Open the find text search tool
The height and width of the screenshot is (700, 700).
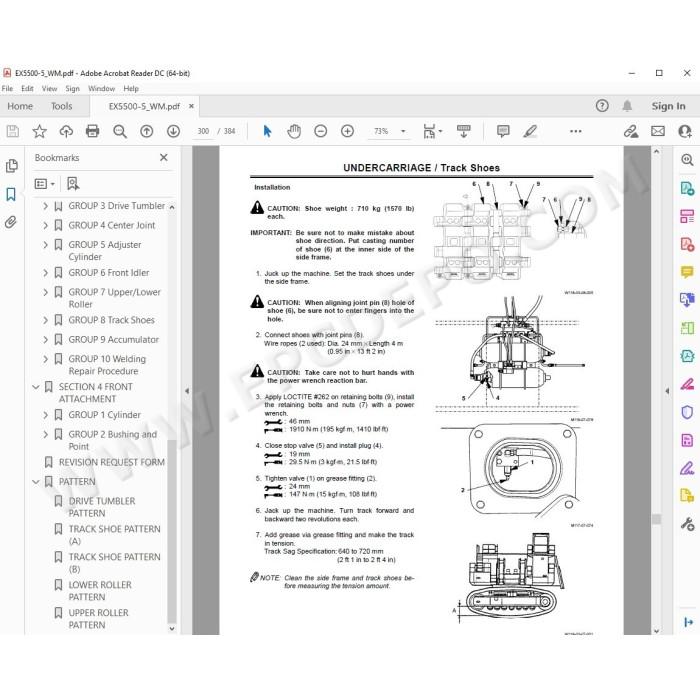tap(120, 131)
